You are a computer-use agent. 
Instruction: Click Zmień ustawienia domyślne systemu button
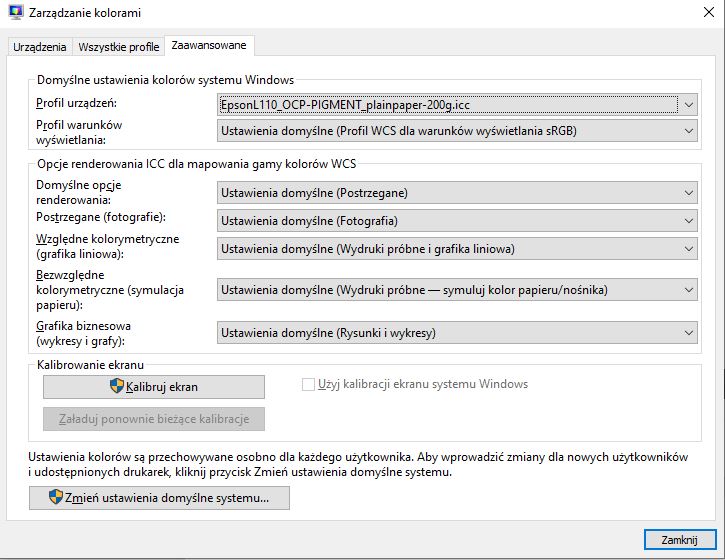pos(160,498)
